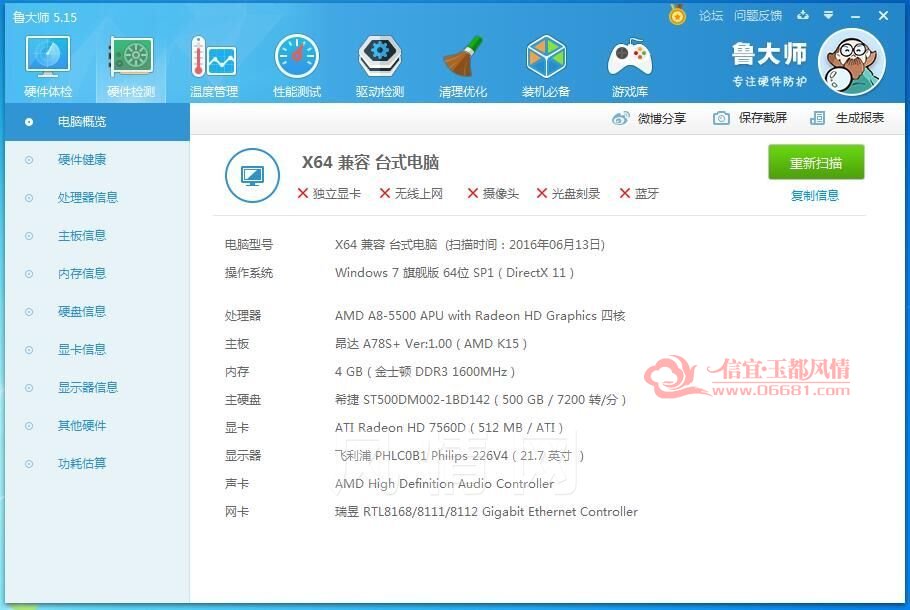Click 重新扫描 rescan button

816,163
